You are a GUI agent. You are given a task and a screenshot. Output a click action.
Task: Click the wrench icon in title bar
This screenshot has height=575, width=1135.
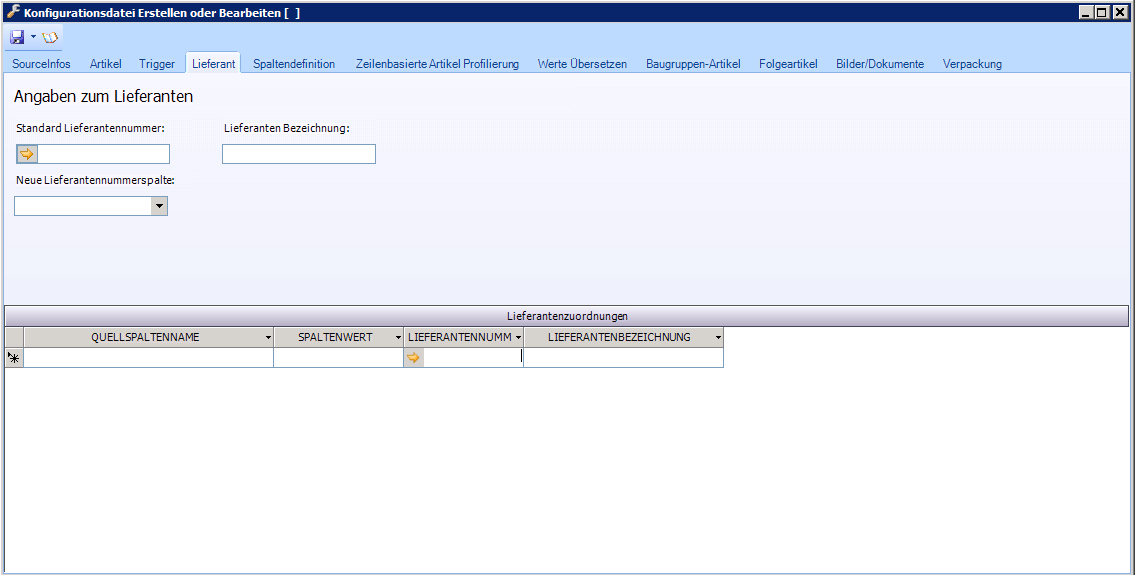(x=13, y=12)
